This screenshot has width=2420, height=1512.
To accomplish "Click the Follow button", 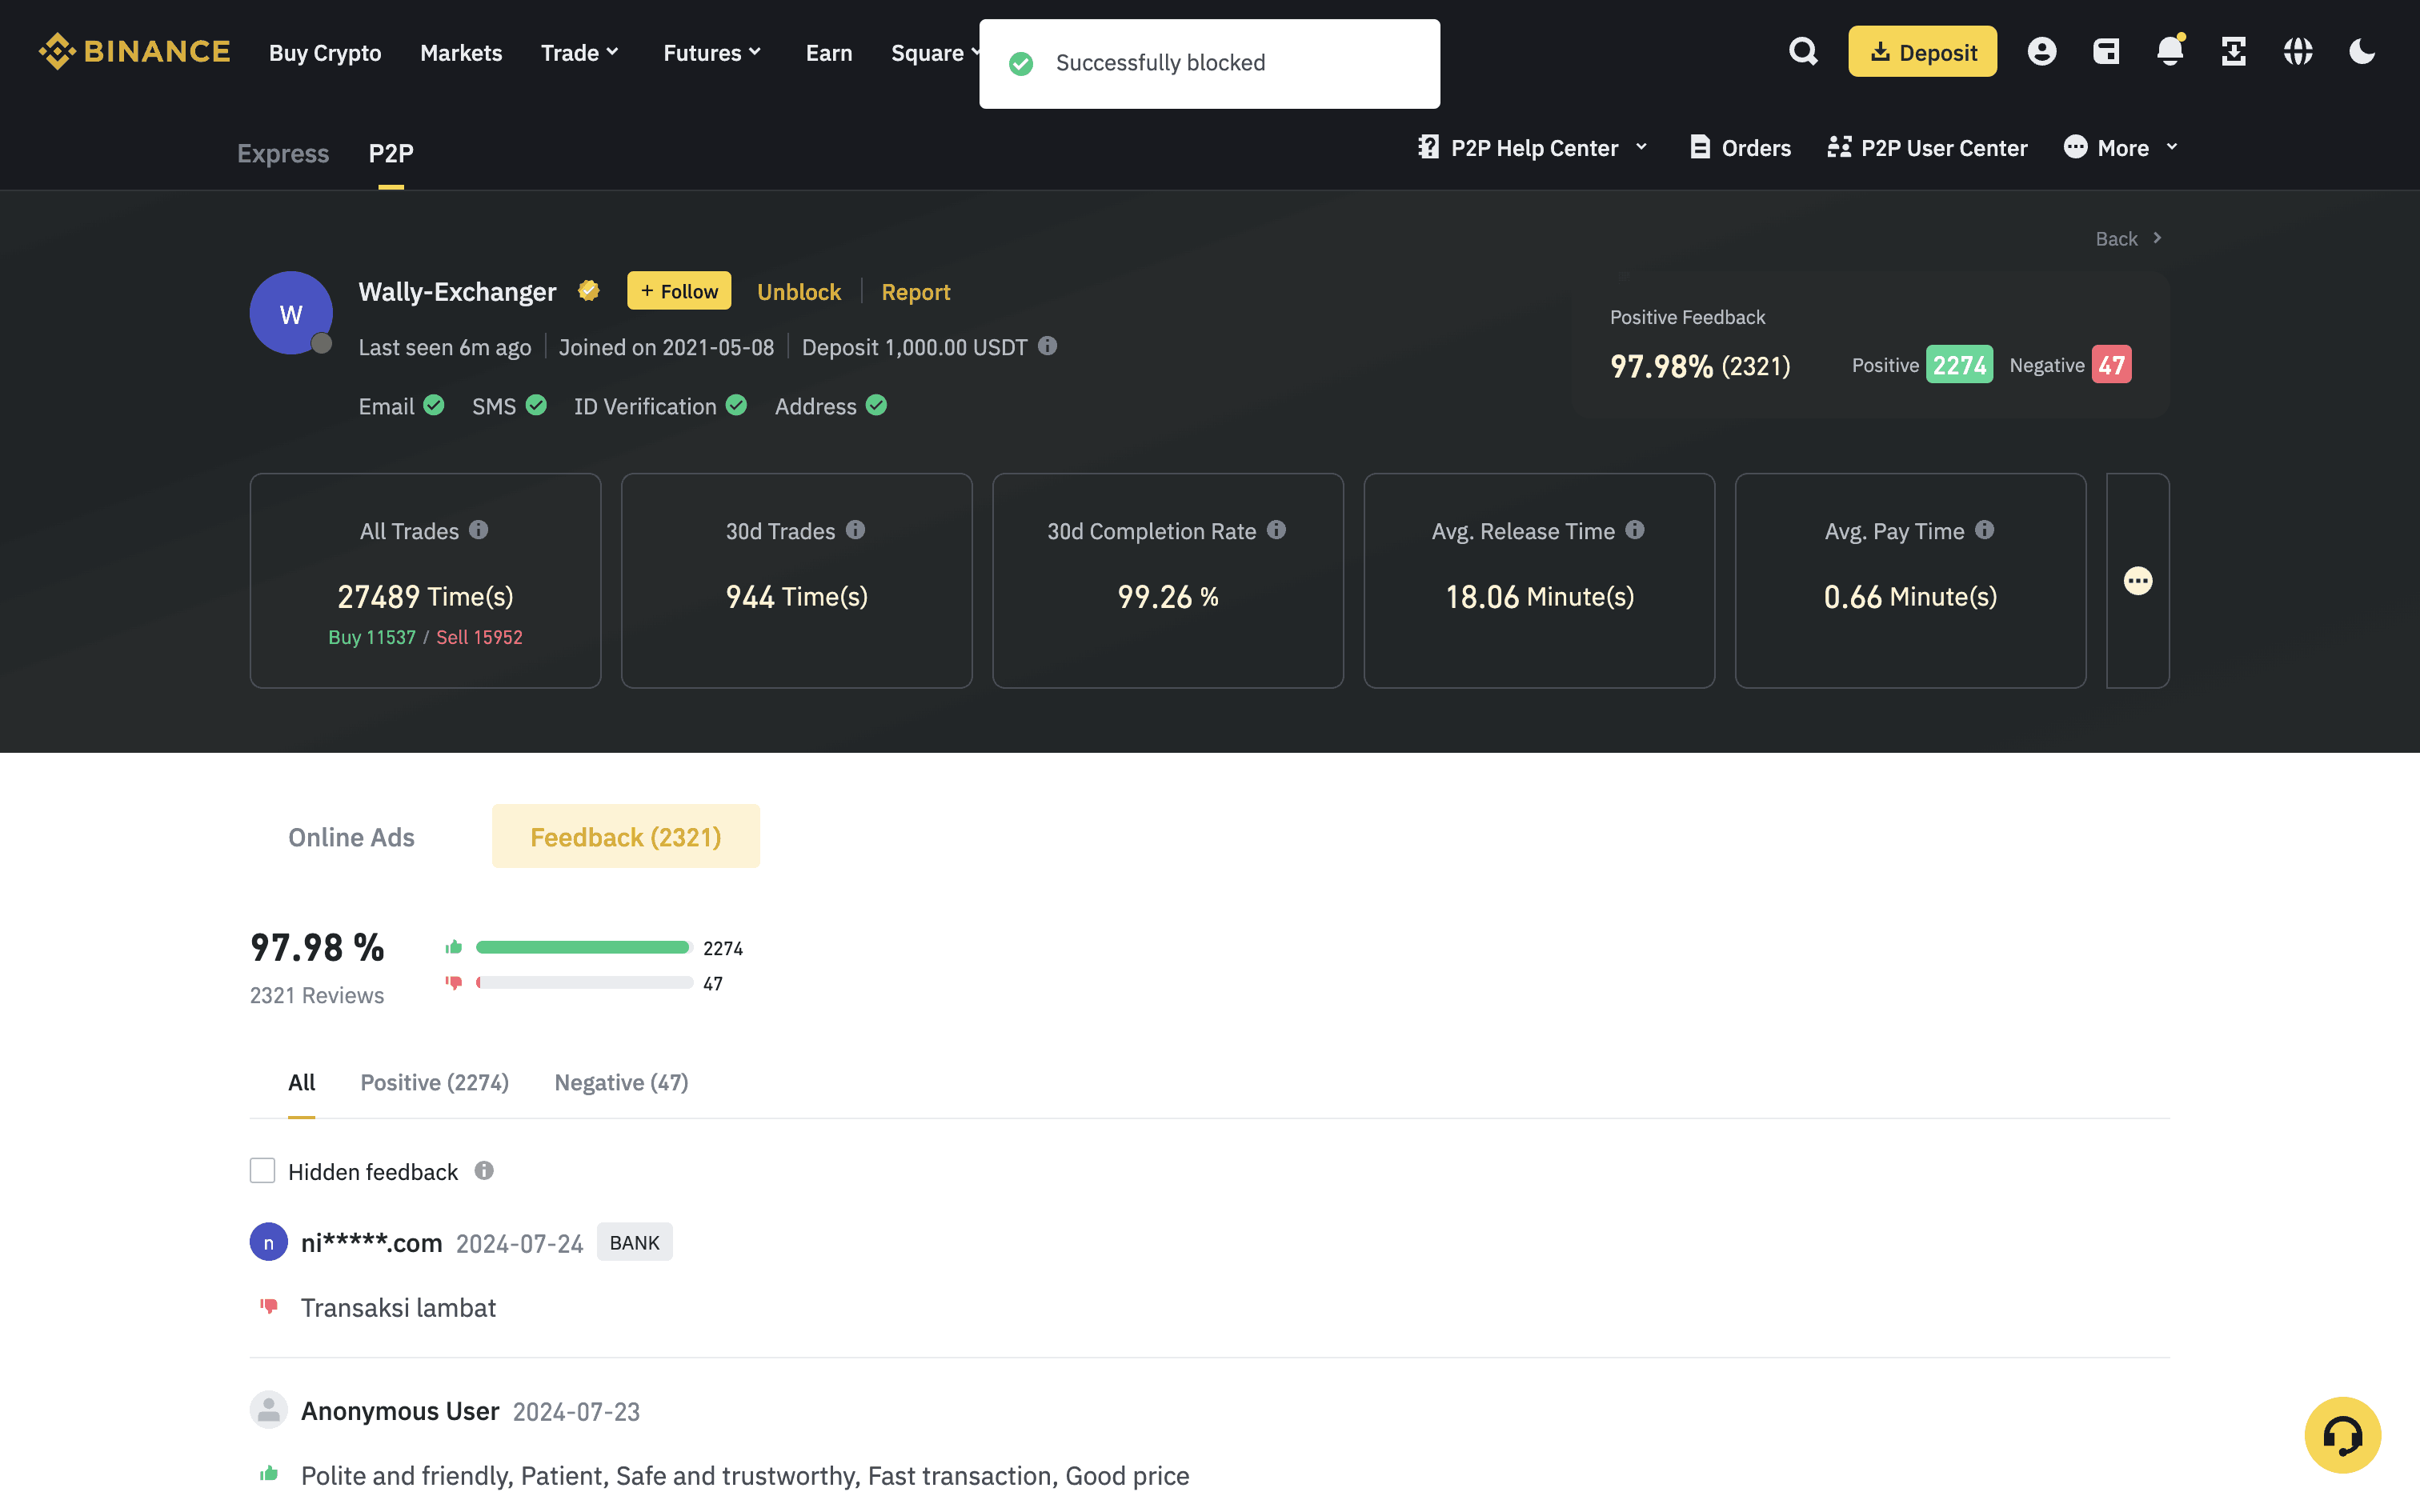I will tap(679, 291).
